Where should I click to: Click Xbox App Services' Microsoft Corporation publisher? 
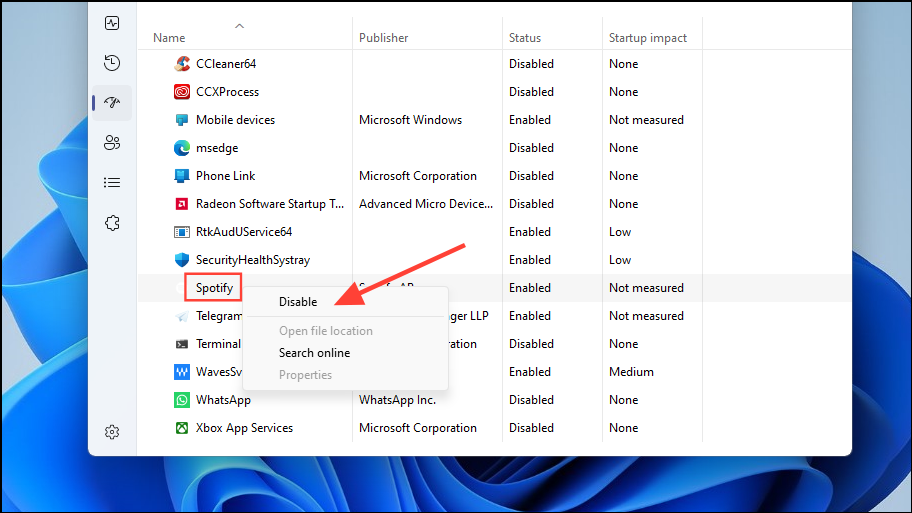point(418,428)
